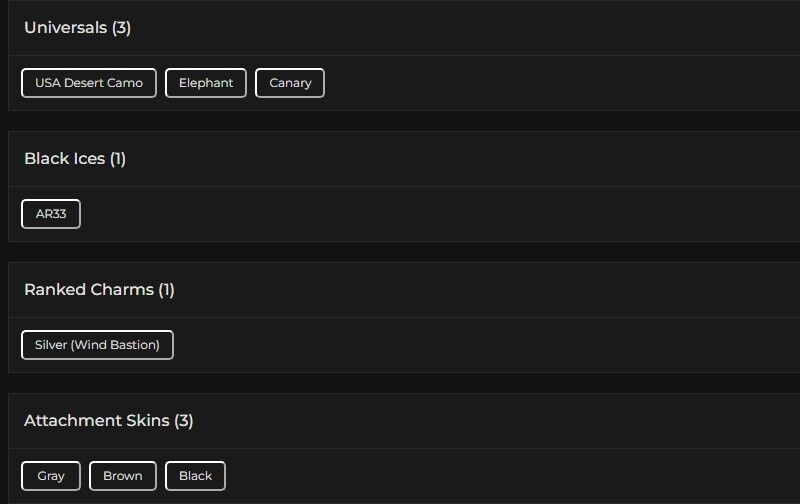Viewport: 800px width, 504px height.
Task: Collapse the Attachment Skins section heading
Action: click(x=96, y=421)
